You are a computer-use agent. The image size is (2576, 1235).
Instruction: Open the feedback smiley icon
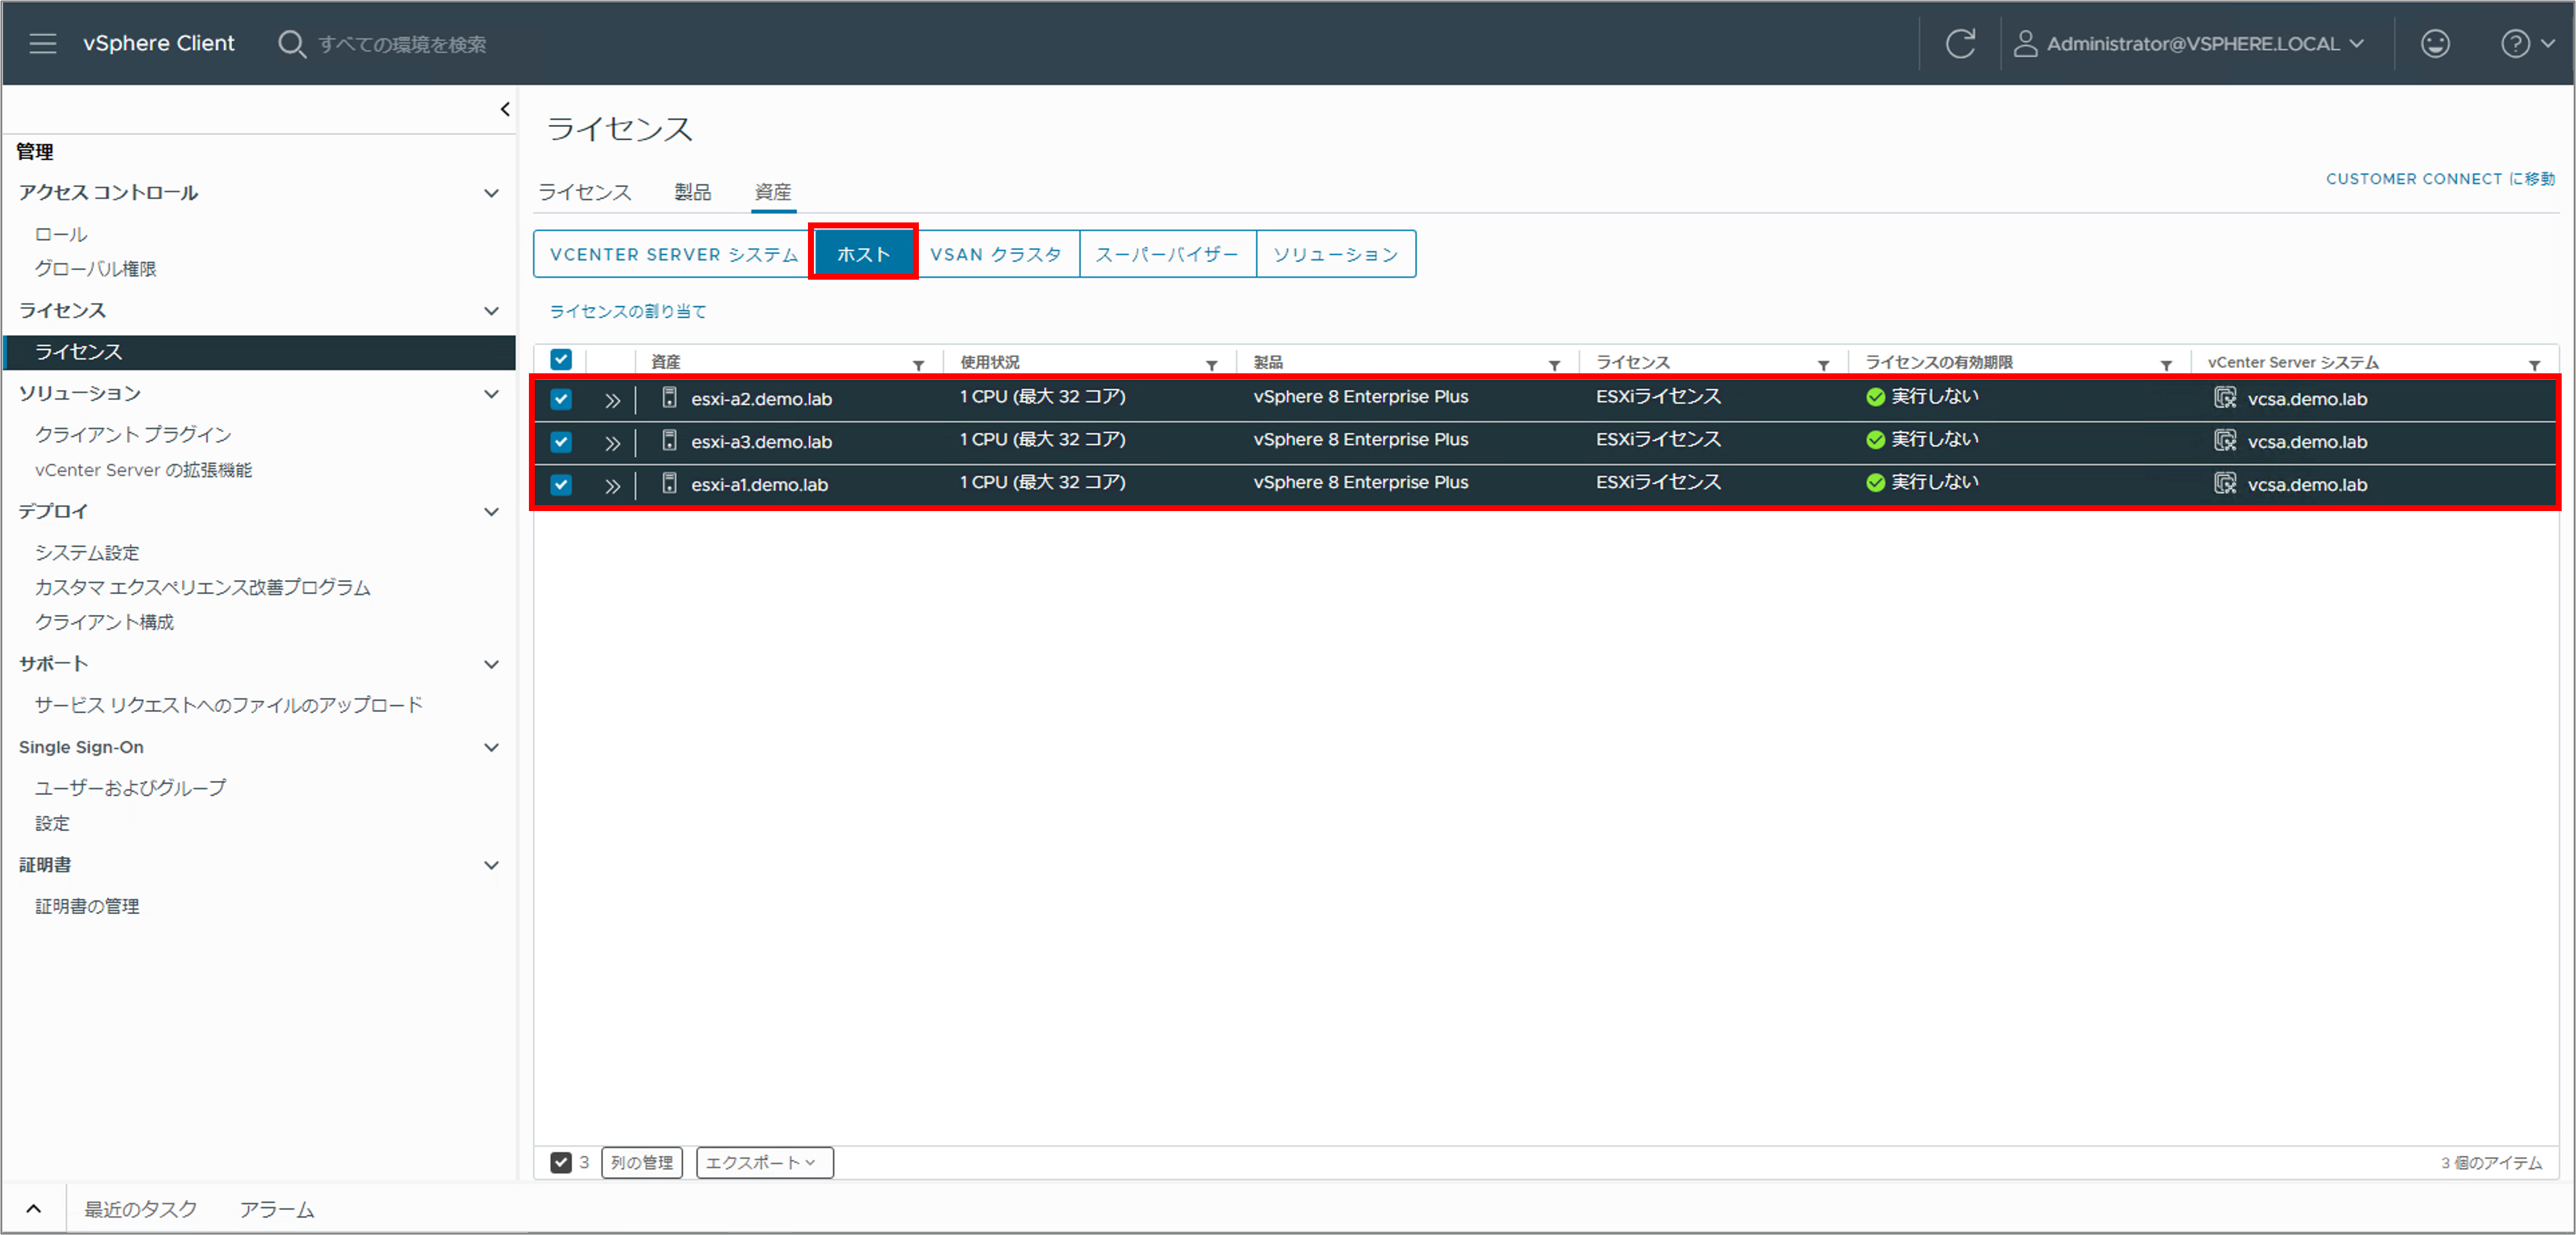(x=2435, y=43)
